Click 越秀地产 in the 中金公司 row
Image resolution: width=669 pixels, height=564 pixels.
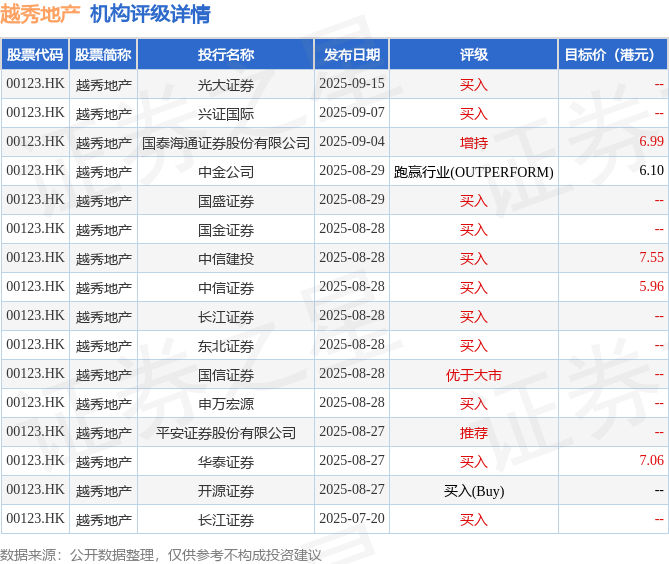coord(103,172)
